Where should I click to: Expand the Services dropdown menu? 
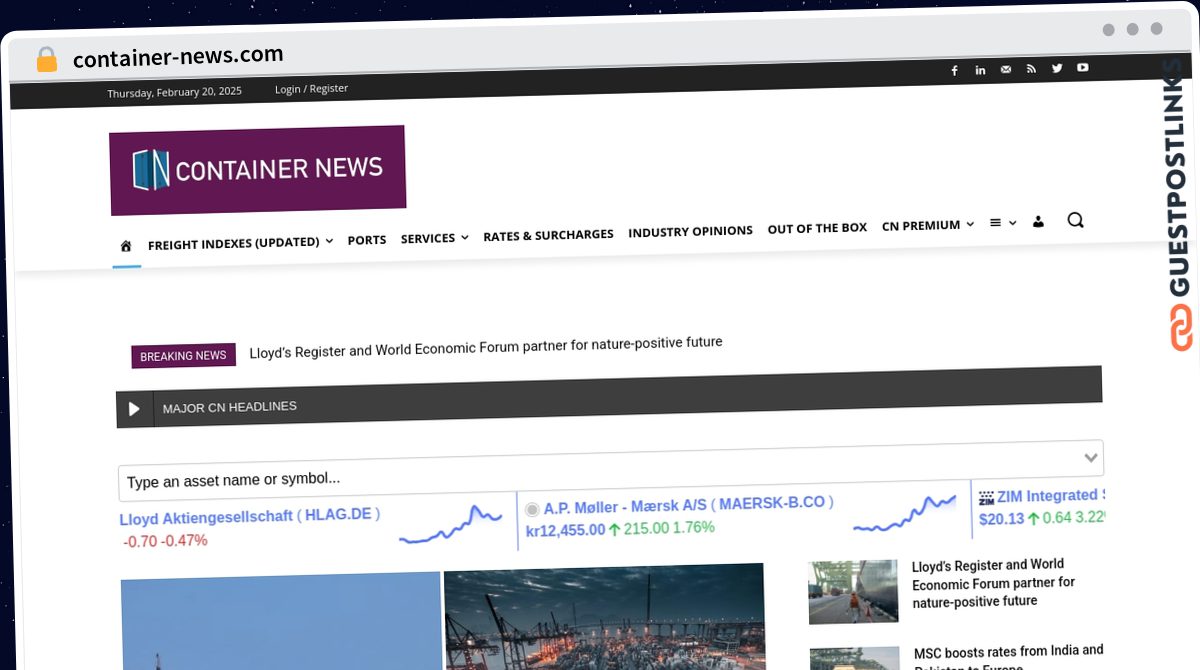click(434, 238)
